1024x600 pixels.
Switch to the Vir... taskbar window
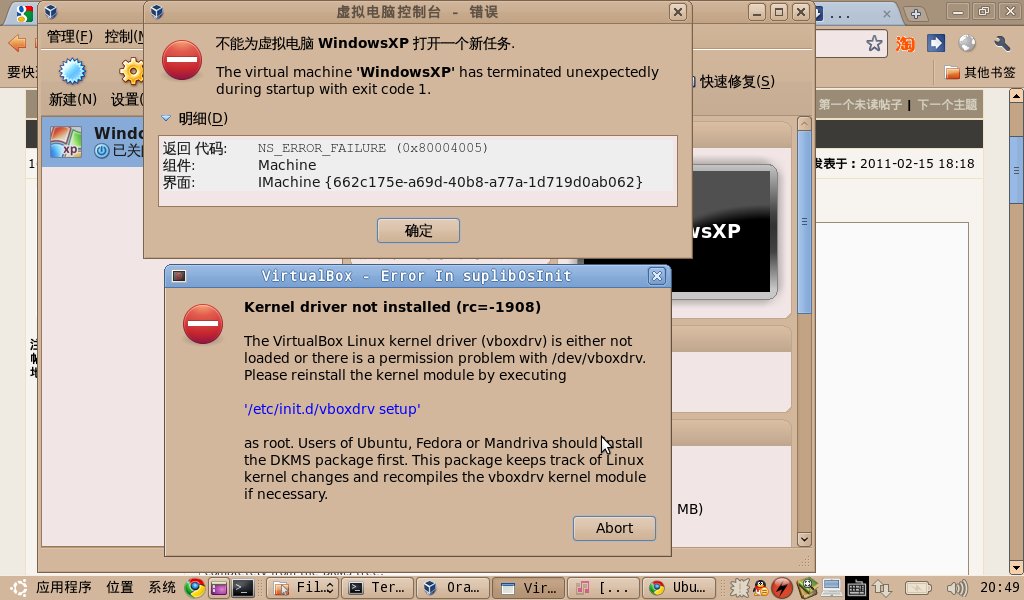pyautogui.click(x=528, y=588)
